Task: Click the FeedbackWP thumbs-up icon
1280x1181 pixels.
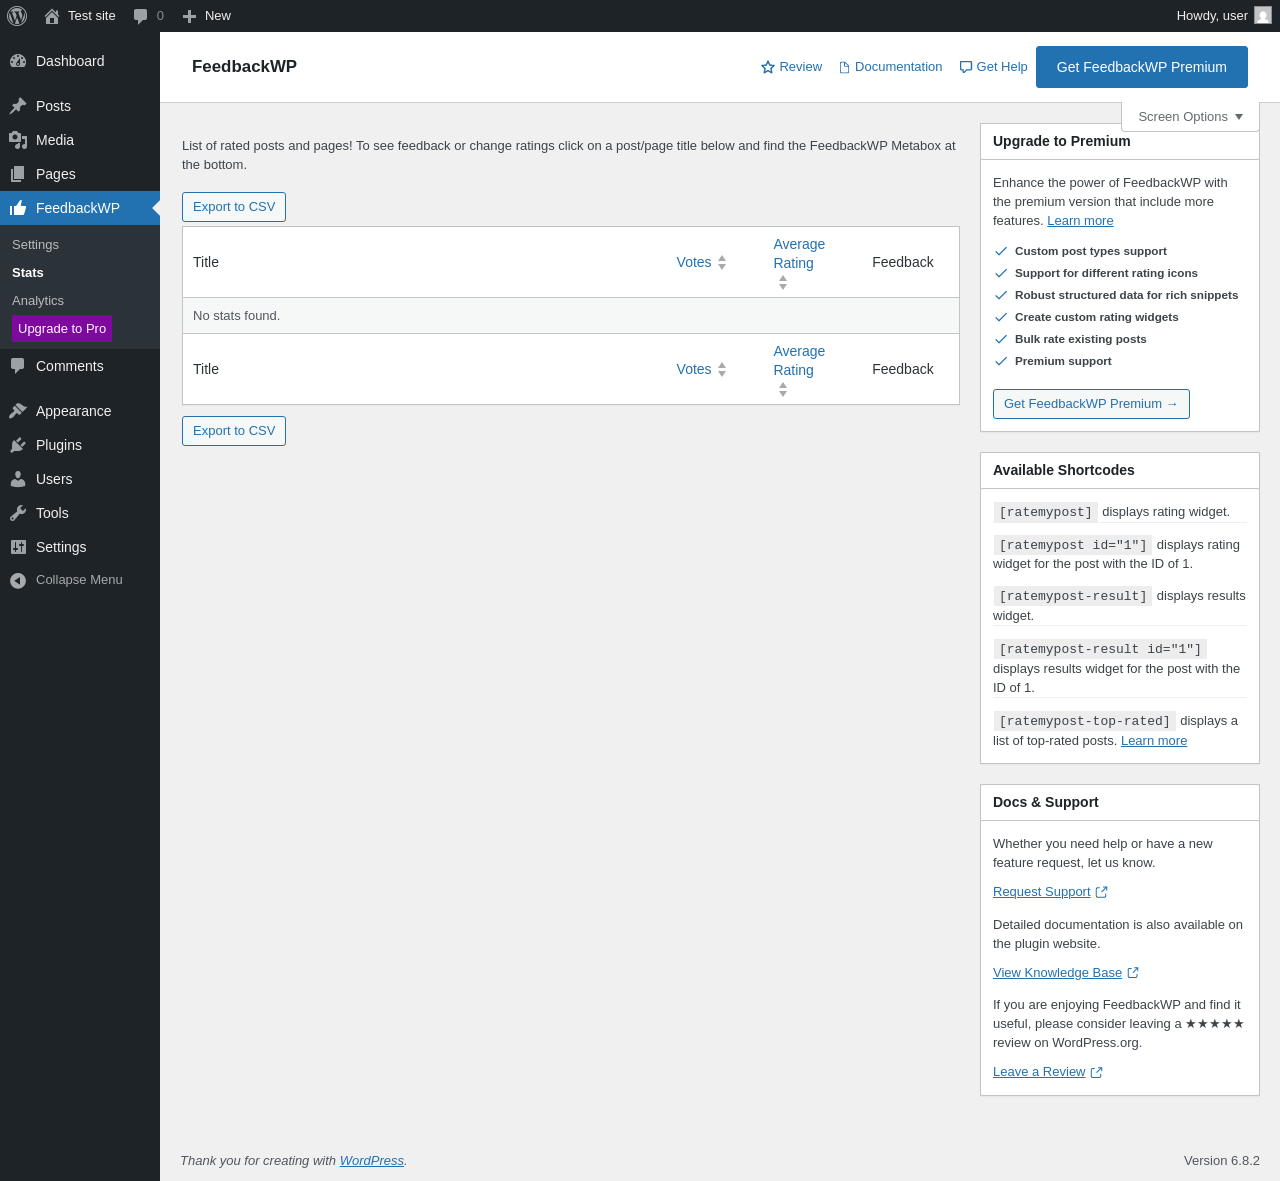Action: point(18,208)
